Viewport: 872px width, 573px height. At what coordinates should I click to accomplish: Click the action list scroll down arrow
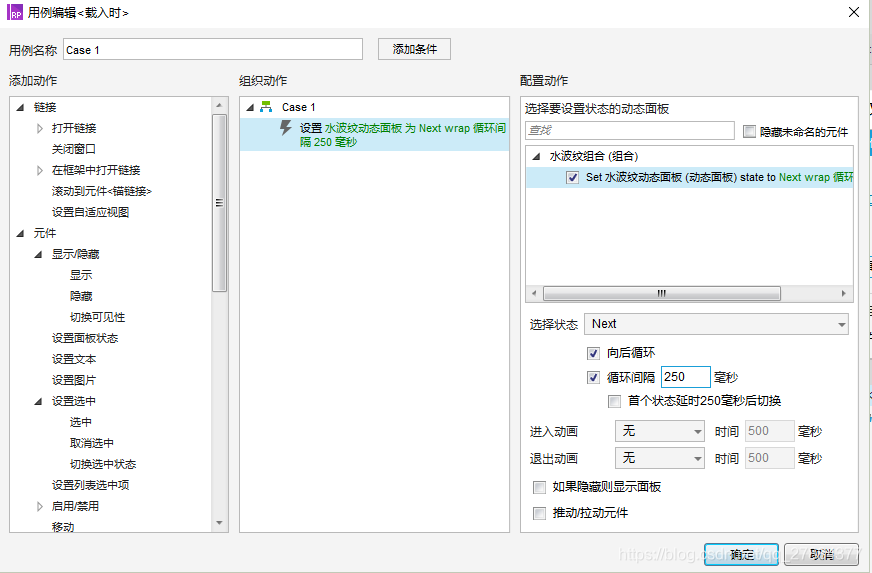219,523
